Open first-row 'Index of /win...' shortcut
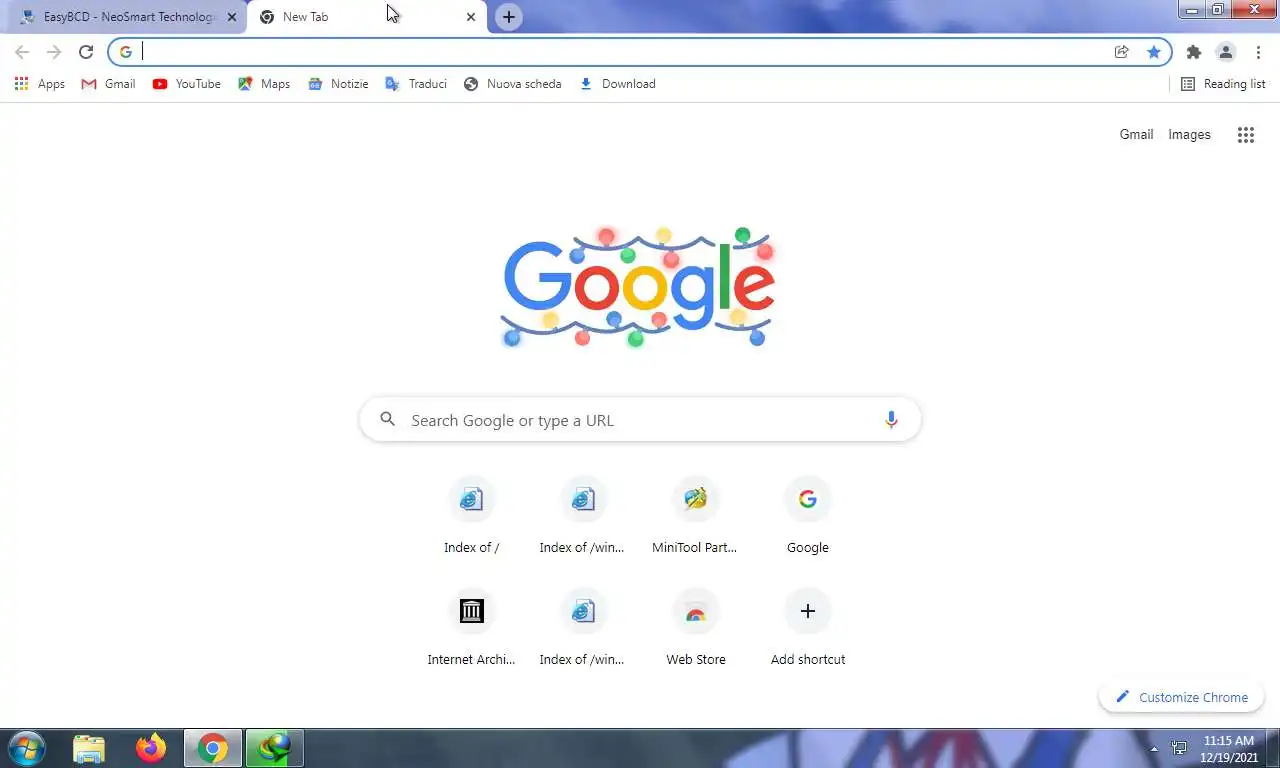The width and height of the screenshot is (1280, 768). click(583, 516)
